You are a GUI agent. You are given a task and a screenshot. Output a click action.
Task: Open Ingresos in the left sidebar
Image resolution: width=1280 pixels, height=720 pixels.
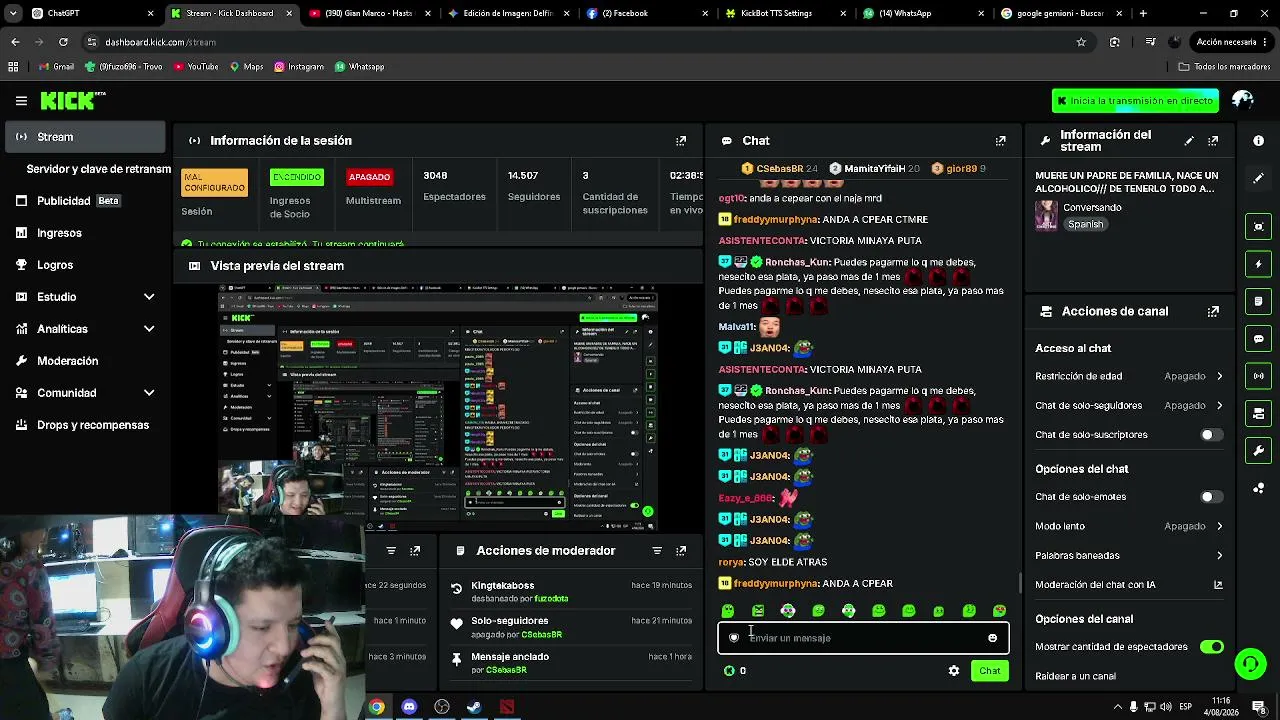[x=86, y=233]
